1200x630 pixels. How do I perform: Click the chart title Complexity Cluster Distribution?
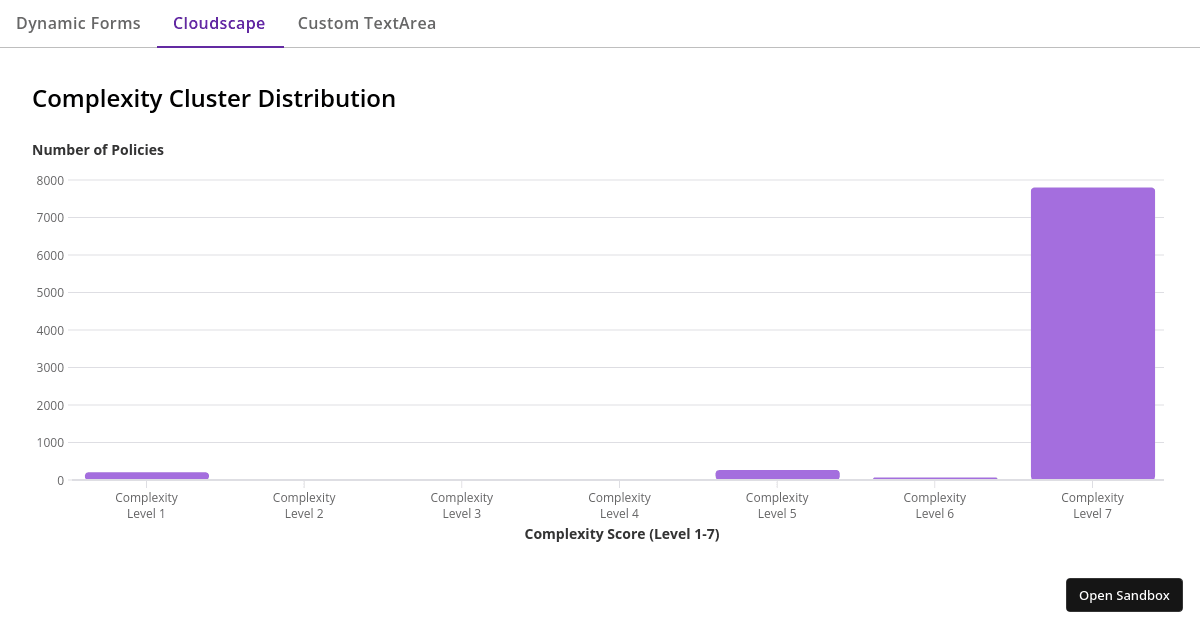coord(214,98)
